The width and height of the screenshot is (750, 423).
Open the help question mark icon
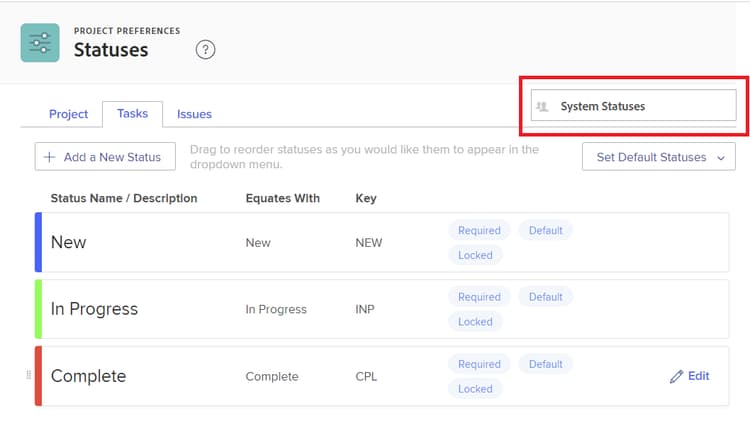pyautogui.click(x=205, y=49)
